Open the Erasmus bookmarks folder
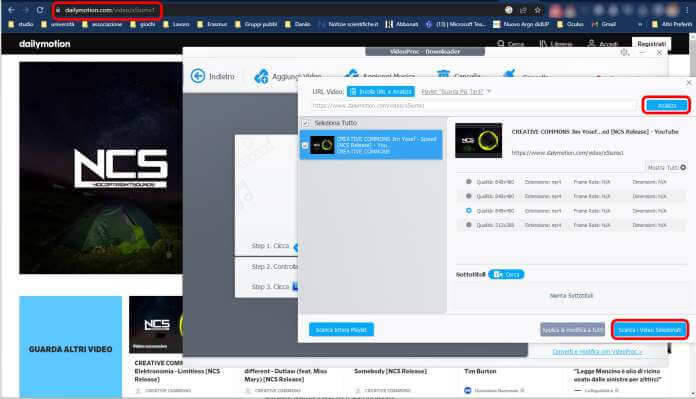This screenshot has height=399, width=696. (x=212, y=24)
